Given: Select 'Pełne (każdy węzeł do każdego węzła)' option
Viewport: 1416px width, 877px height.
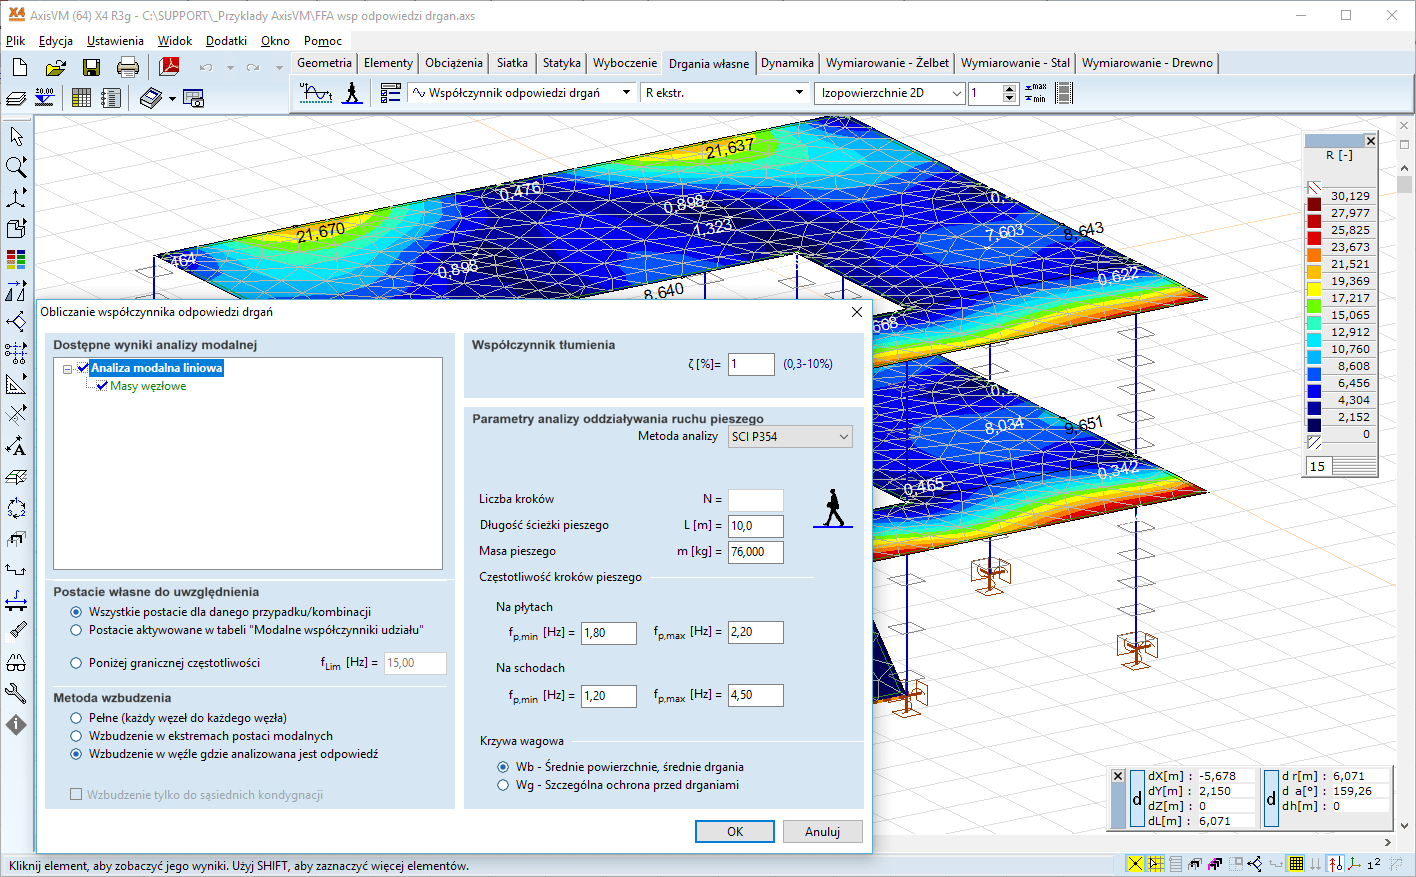Looking at the screenshot, I should point(76,718).
